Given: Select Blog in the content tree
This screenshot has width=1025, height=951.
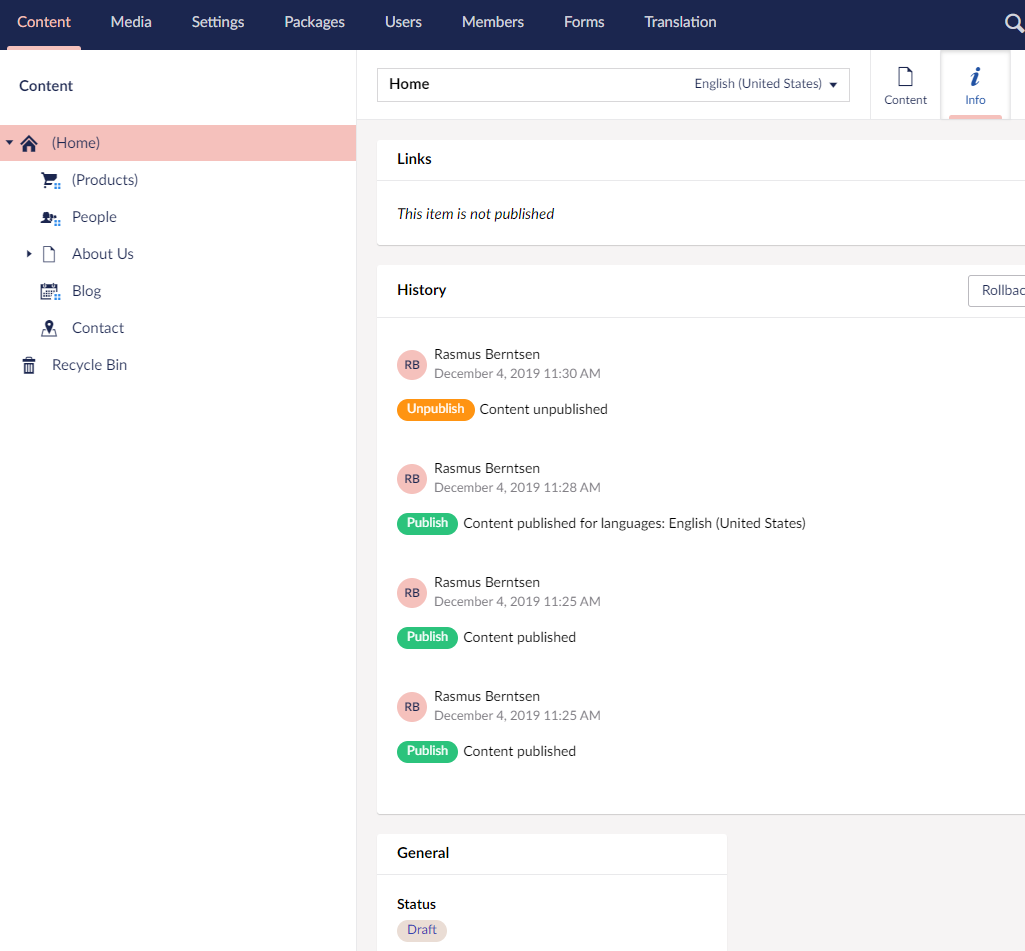Looking at the screenshot, I should pos(86,292).
